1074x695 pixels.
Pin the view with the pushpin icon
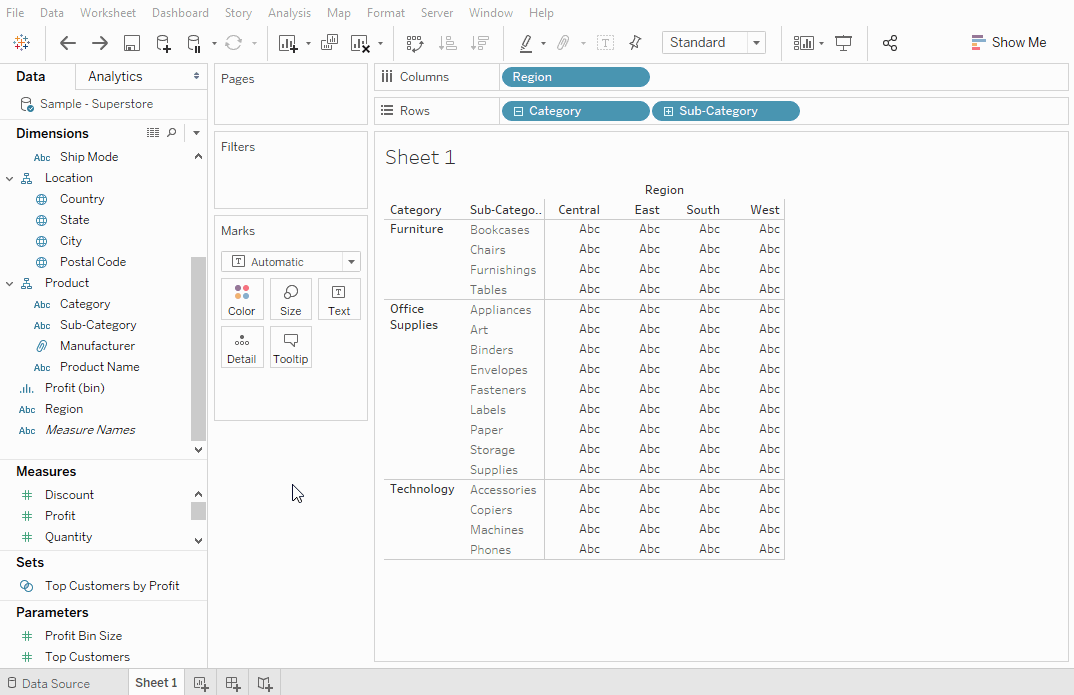click(x=636, y=42)
